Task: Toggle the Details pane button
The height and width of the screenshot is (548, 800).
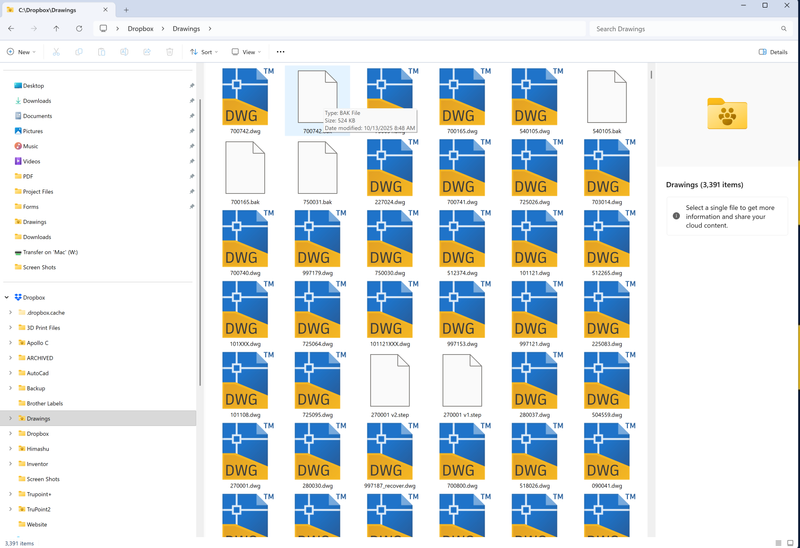Action: (773, 52)
